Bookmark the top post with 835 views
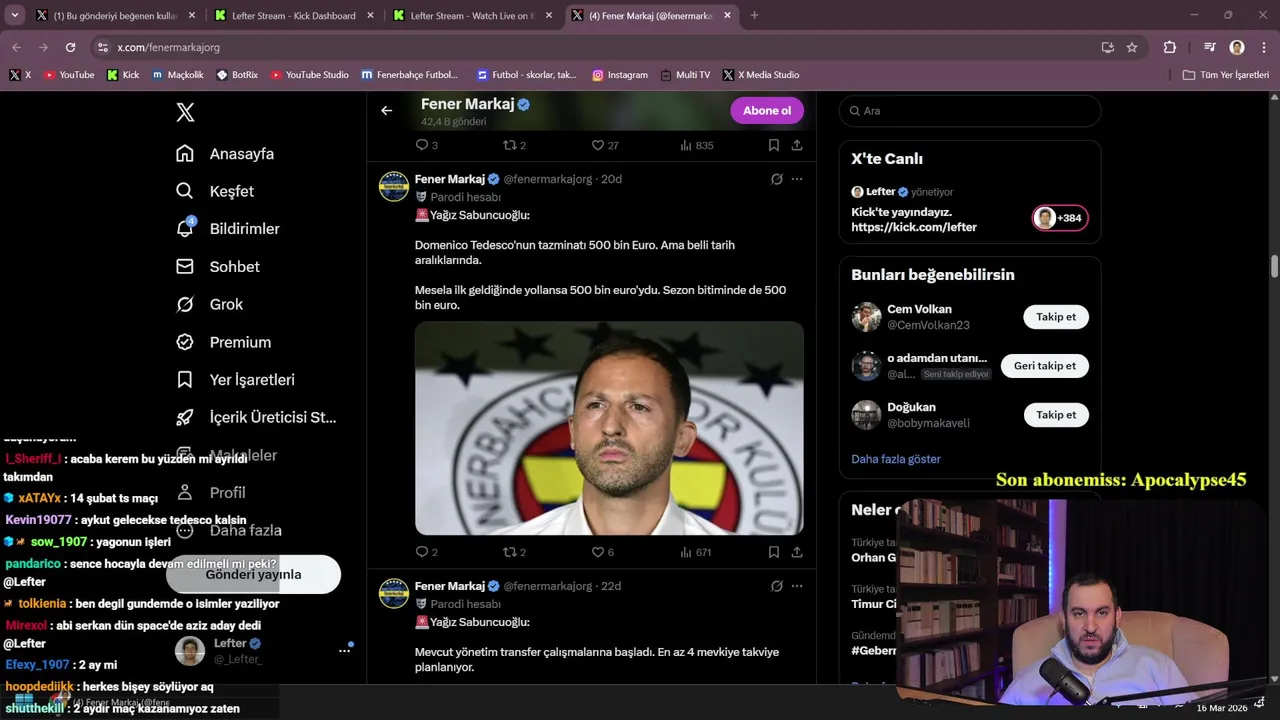The height and width of the screenshot is (720, 1280). click(774, 145)
